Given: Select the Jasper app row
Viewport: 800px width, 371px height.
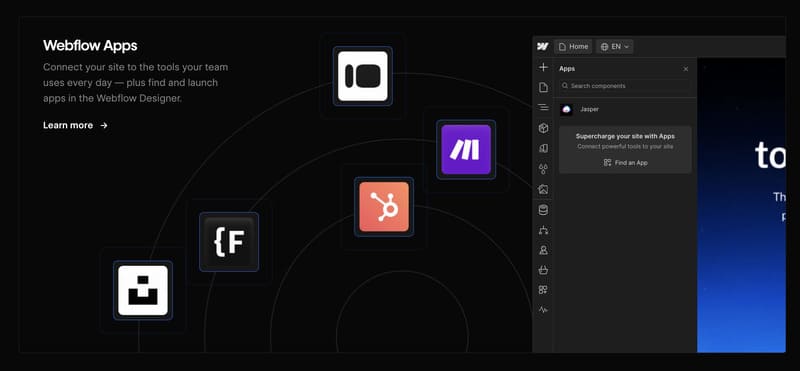Looking at the screenshot, I should [625, 109].
